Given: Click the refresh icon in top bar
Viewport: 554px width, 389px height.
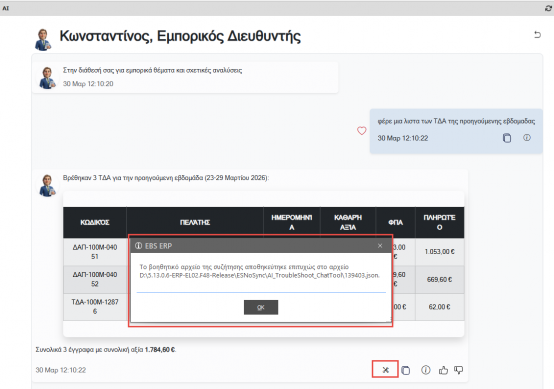Looking at the screenshot, I should coord(548,8).
